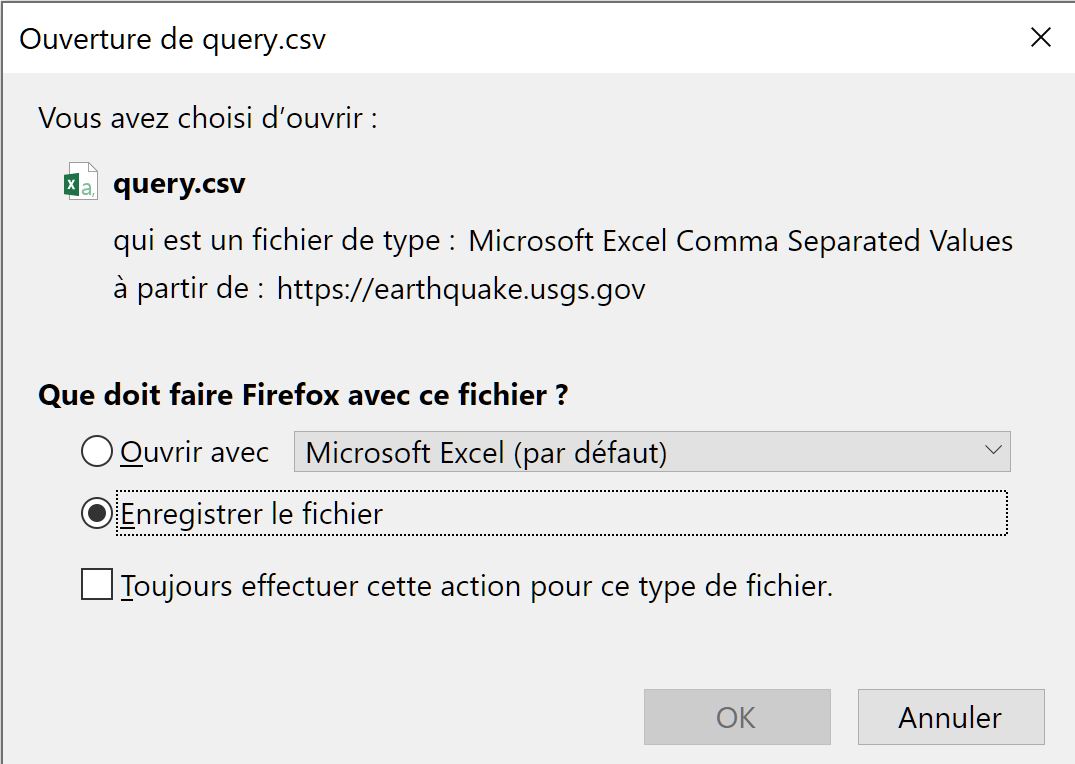Click the "Ouvrir avec" label text

click(x=195, y=453)
